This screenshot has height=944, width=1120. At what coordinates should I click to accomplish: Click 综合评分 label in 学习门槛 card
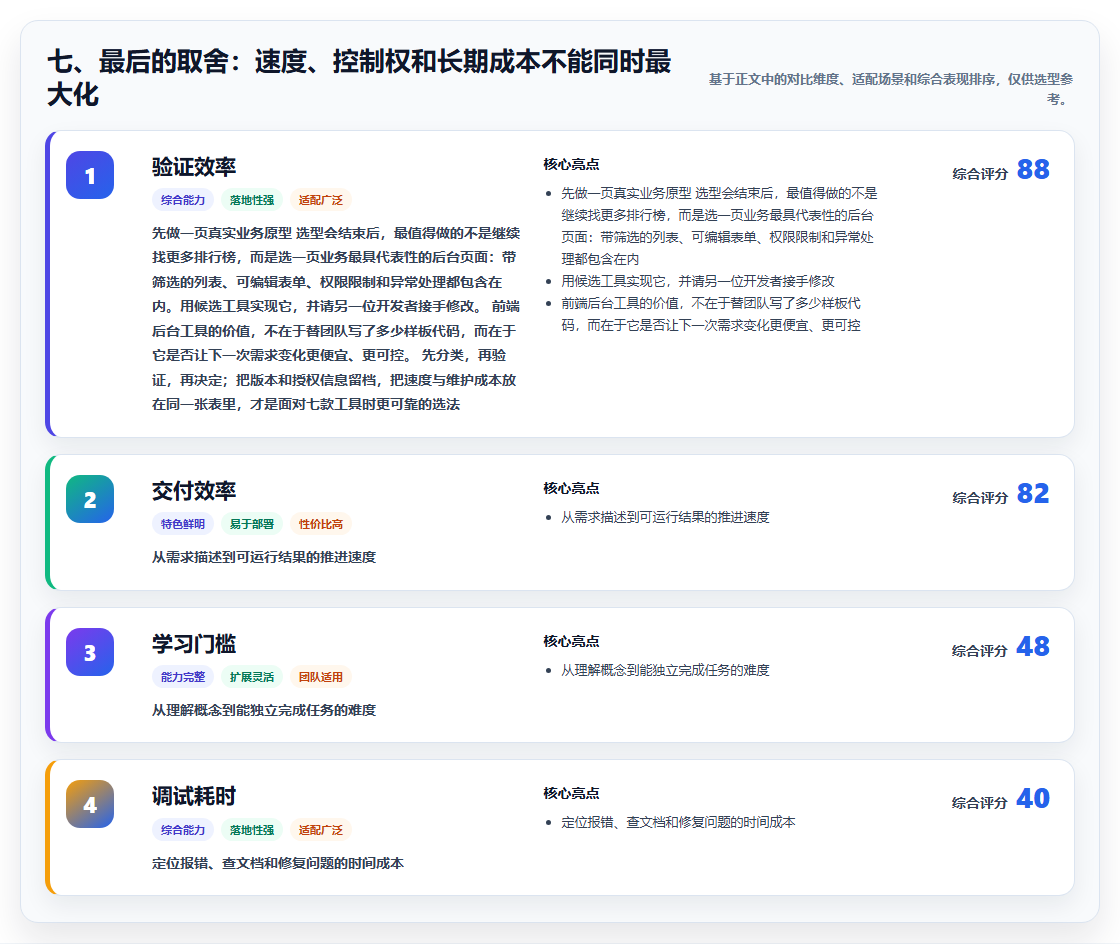[980, 651]
